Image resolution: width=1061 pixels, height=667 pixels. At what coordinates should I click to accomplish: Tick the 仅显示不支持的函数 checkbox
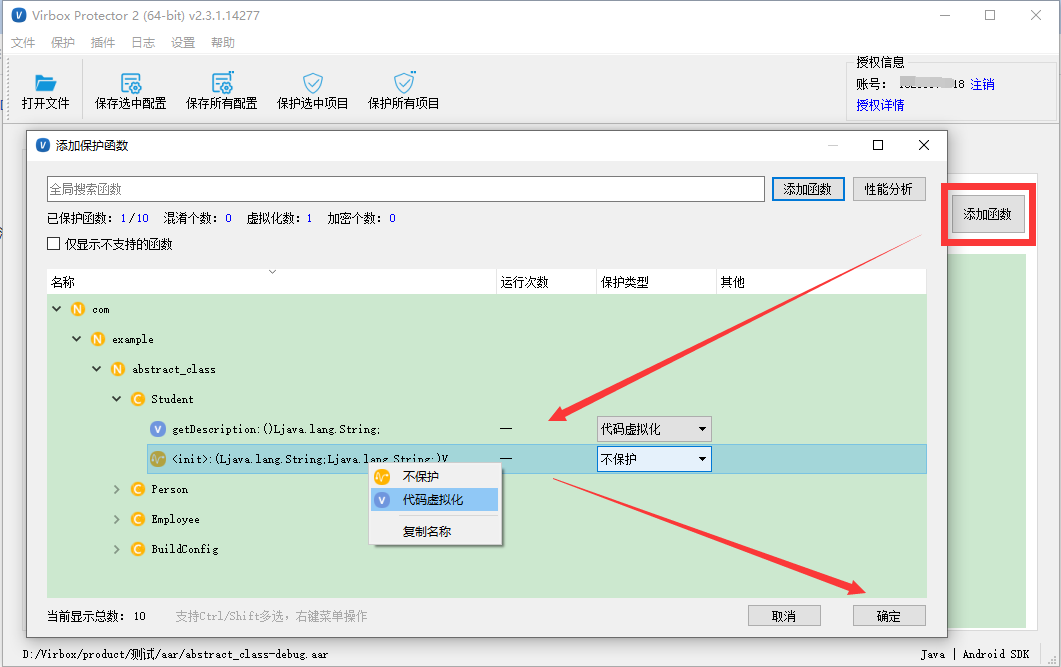pyautogui.click(x=53, y=244)
